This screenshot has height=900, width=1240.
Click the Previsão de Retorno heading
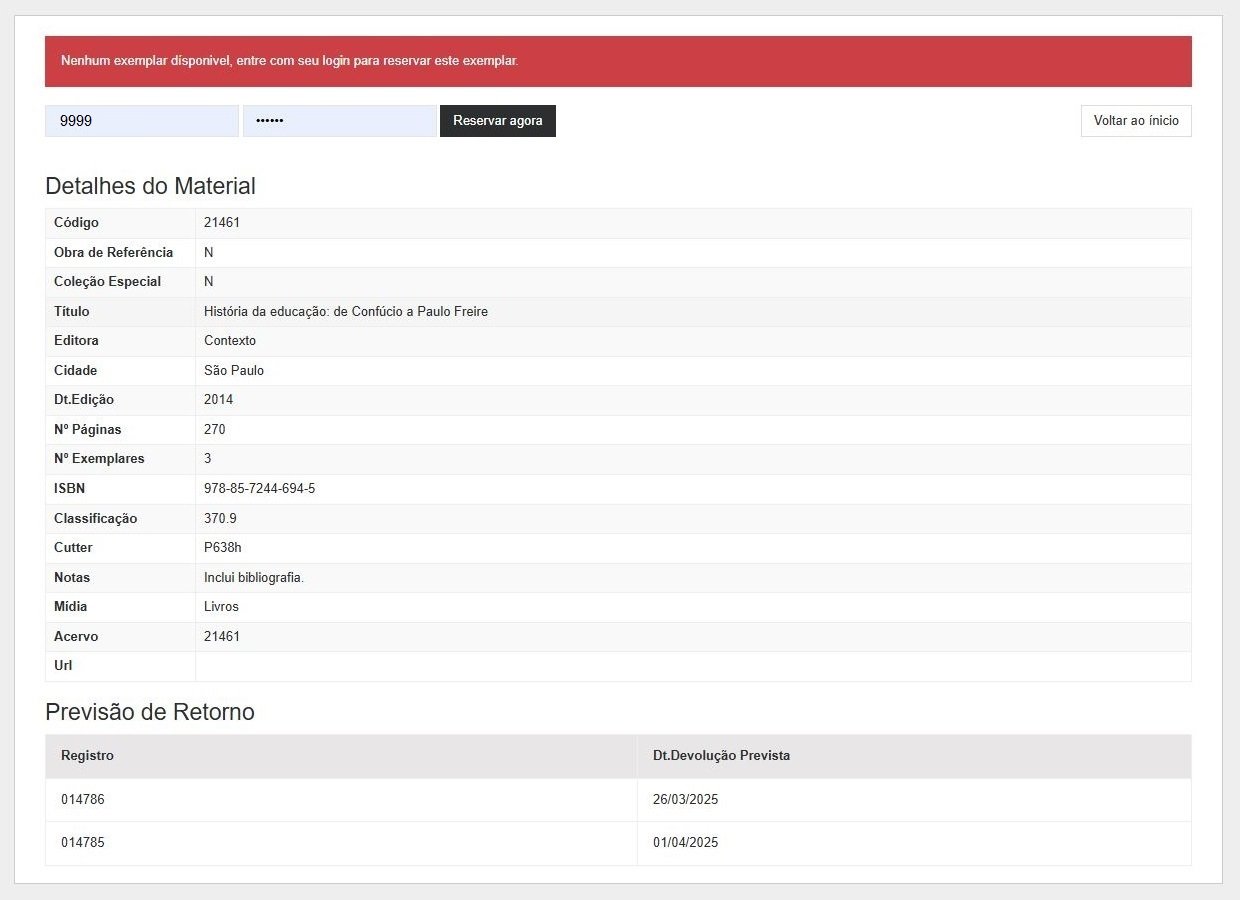150,712
